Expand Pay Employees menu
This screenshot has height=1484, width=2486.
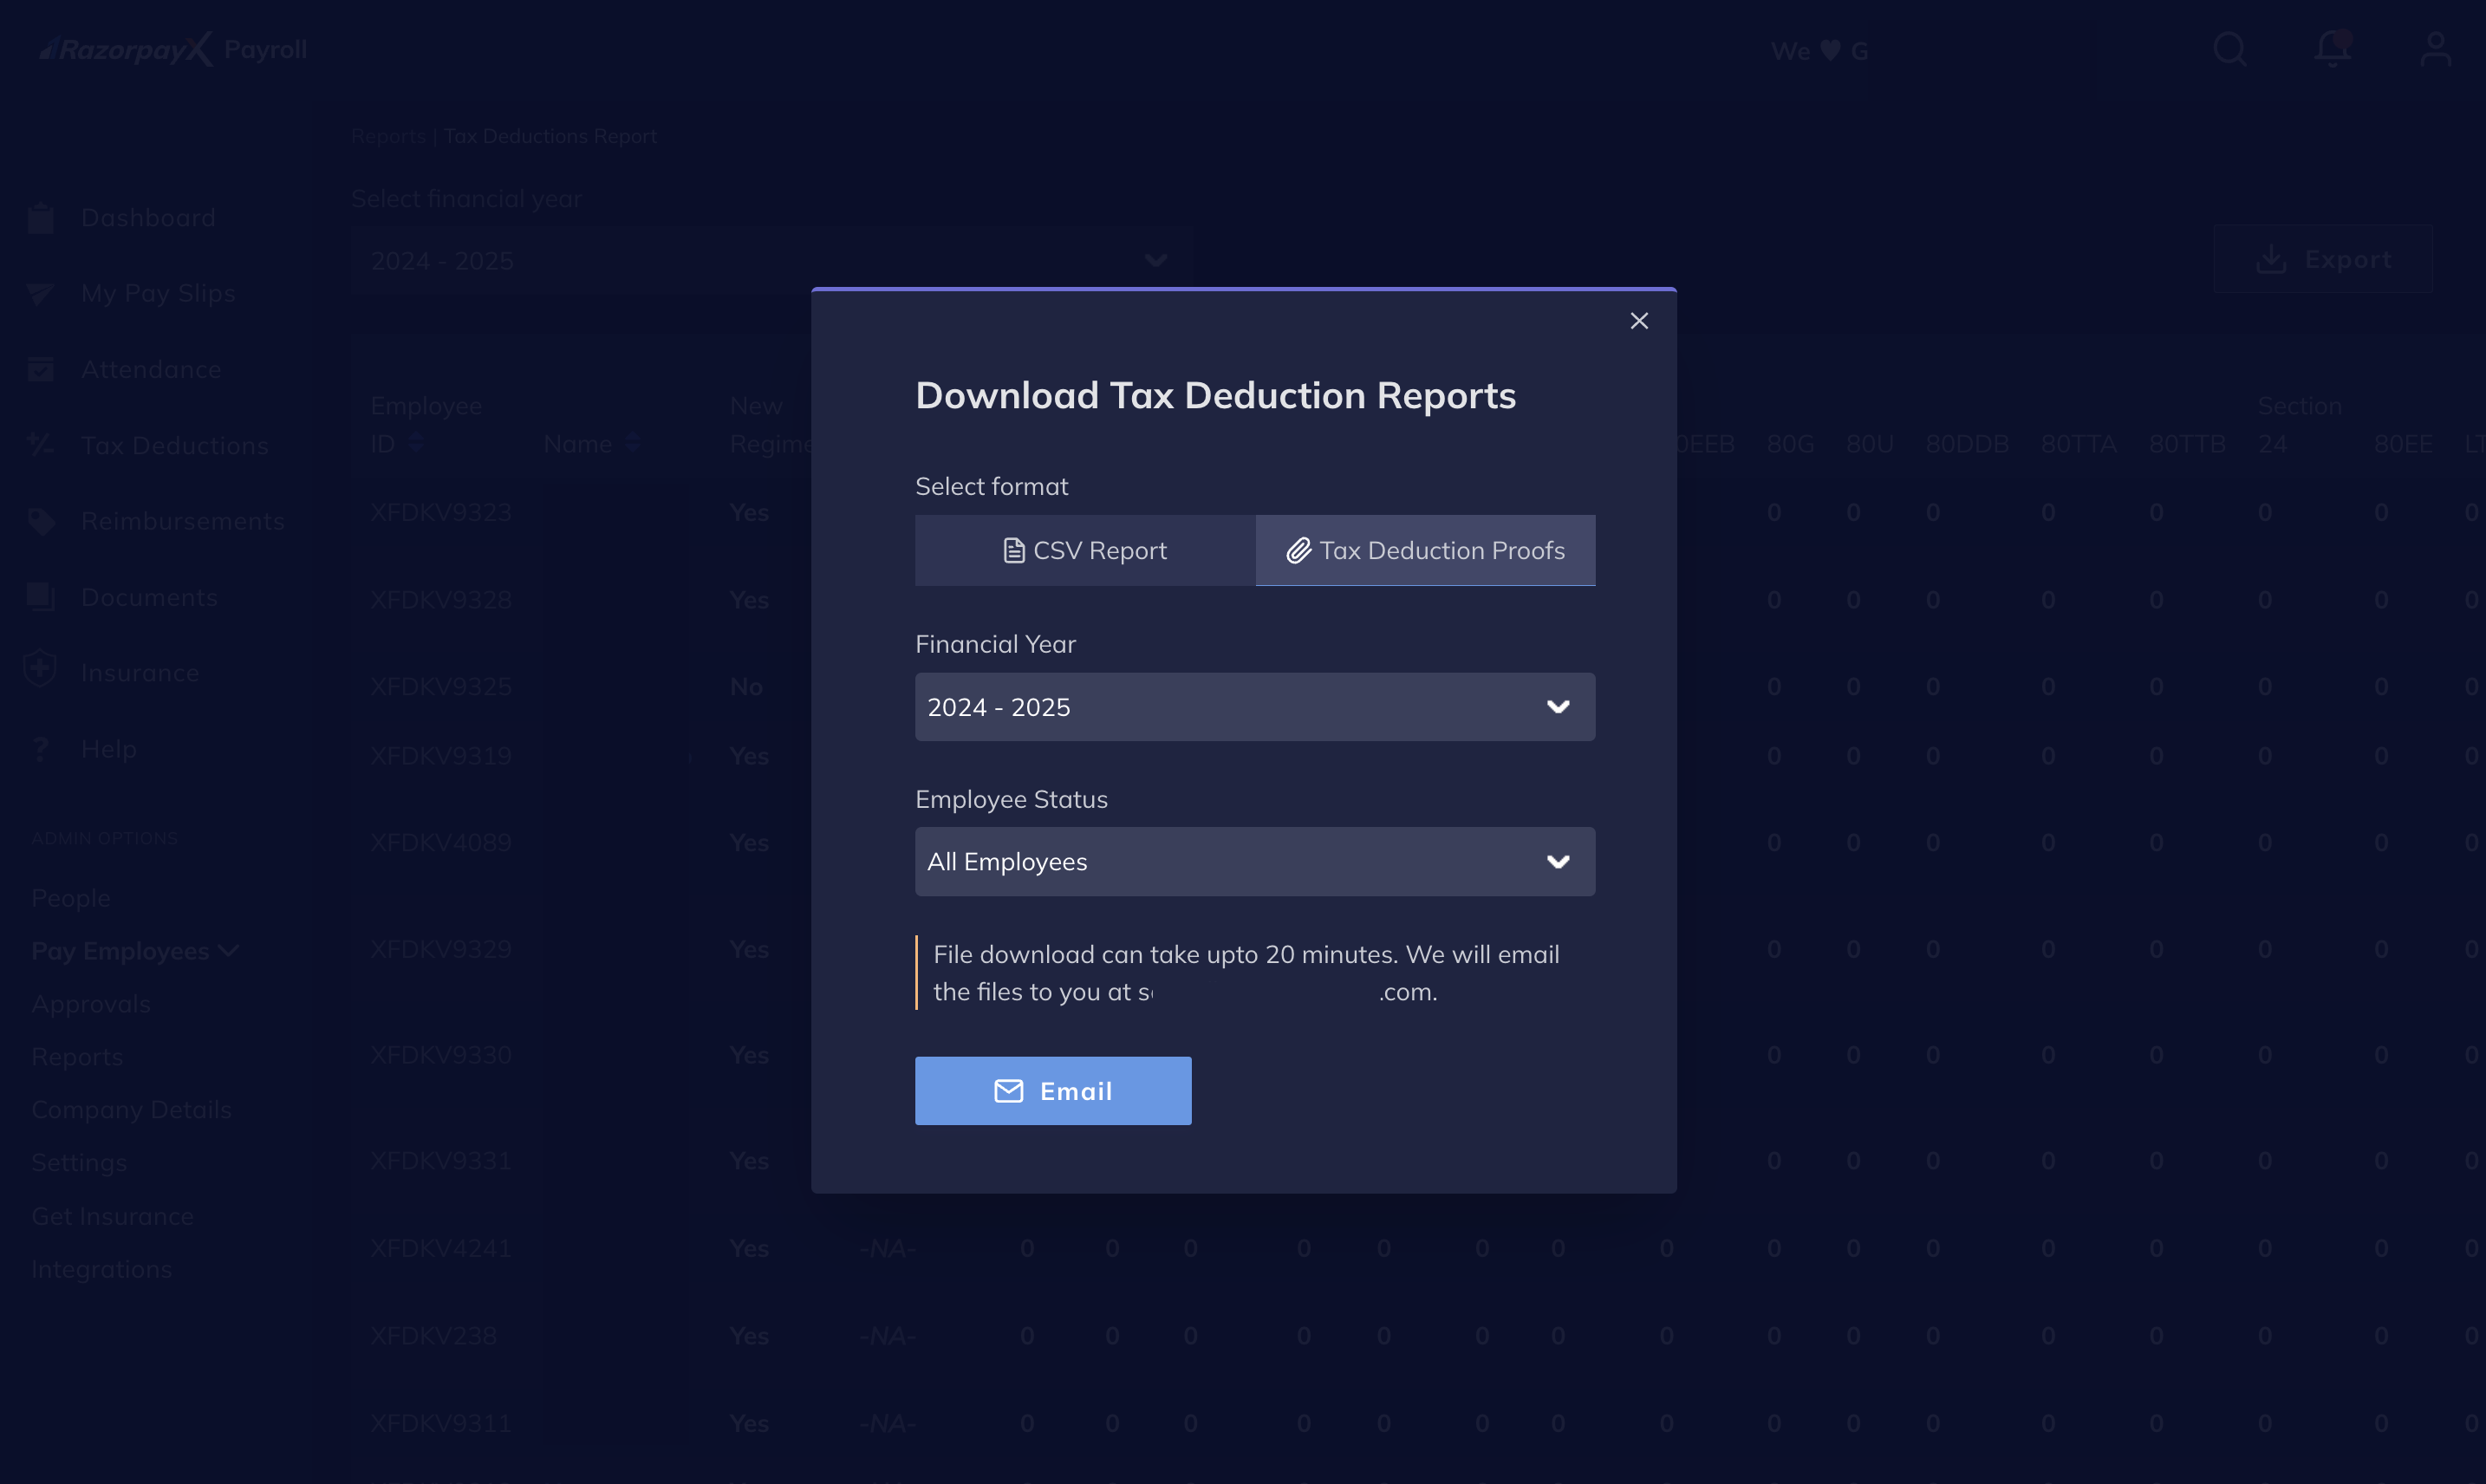coord(135,951)
